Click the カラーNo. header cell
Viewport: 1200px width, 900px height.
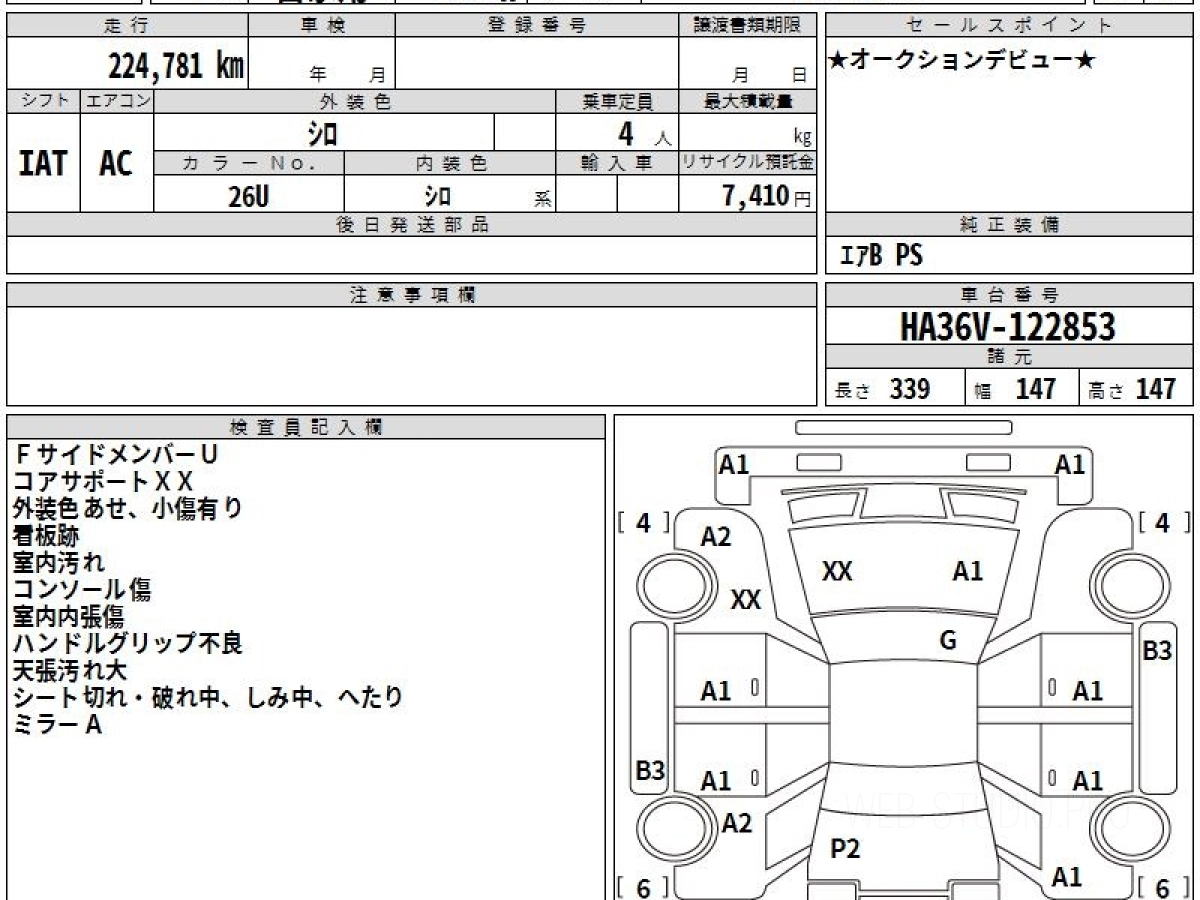pos(249,163)
